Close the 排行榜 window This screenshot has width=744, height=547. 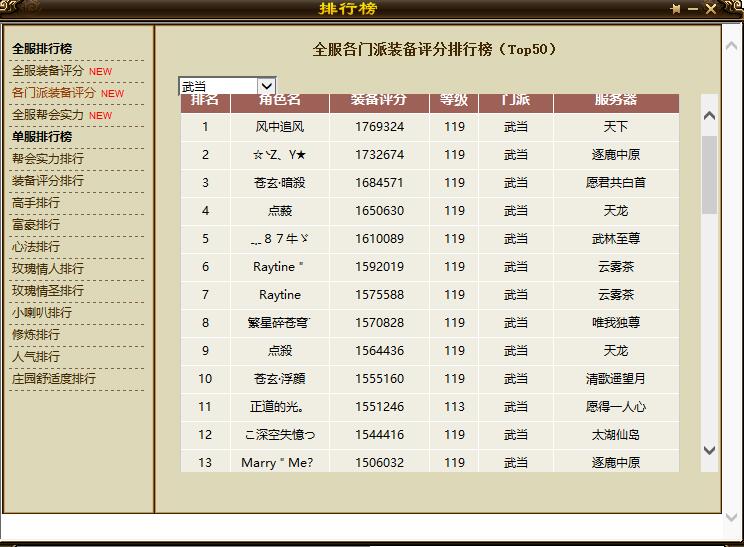(710, 9)
